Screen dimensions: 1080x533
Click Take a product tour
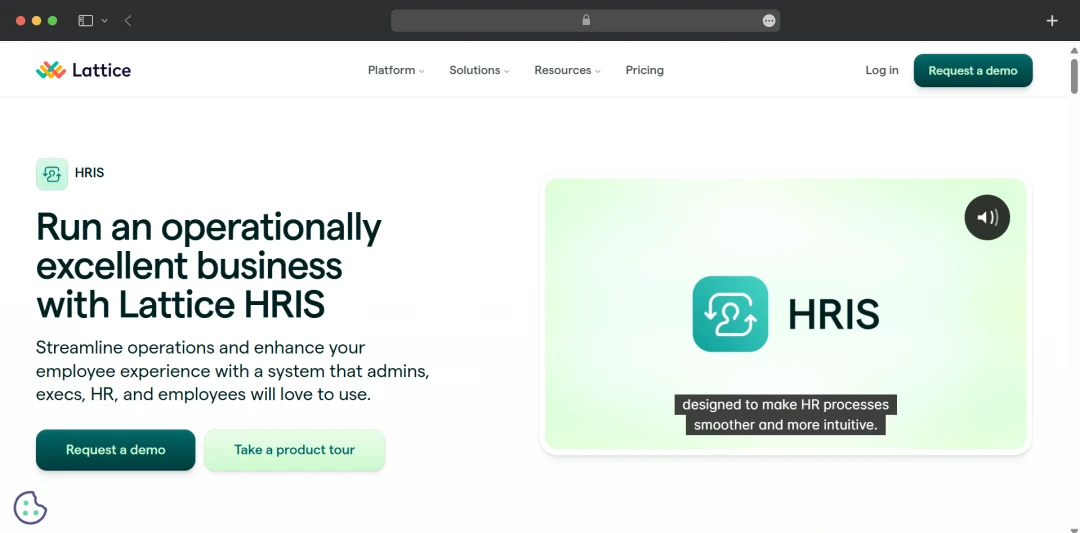(x=294, y=450)
